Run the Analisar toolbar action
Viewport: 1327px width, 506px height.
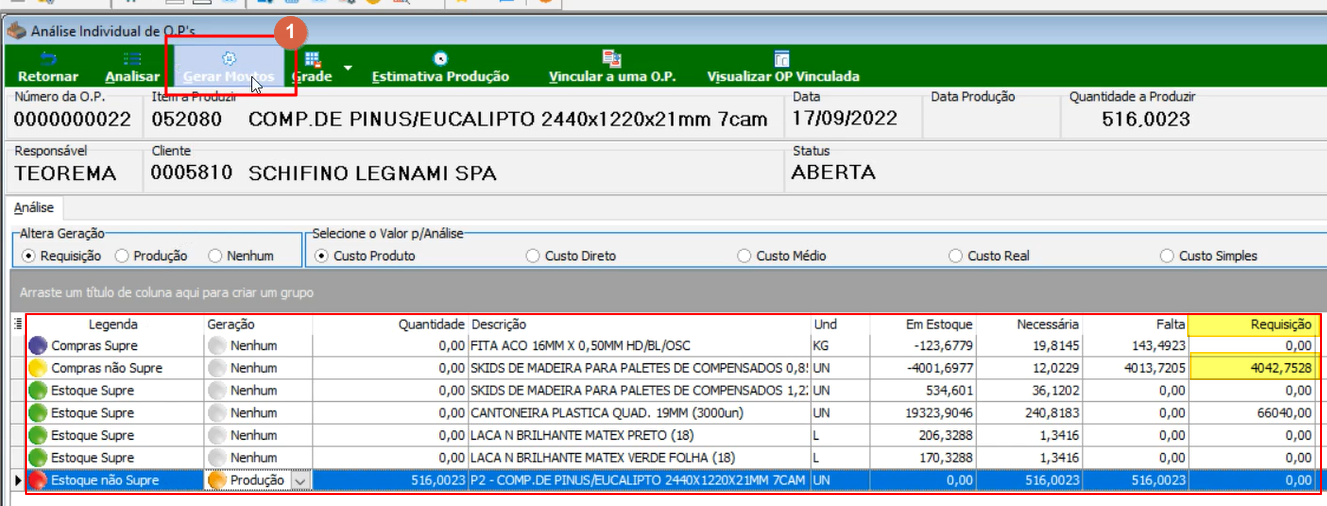pos(132,67)
